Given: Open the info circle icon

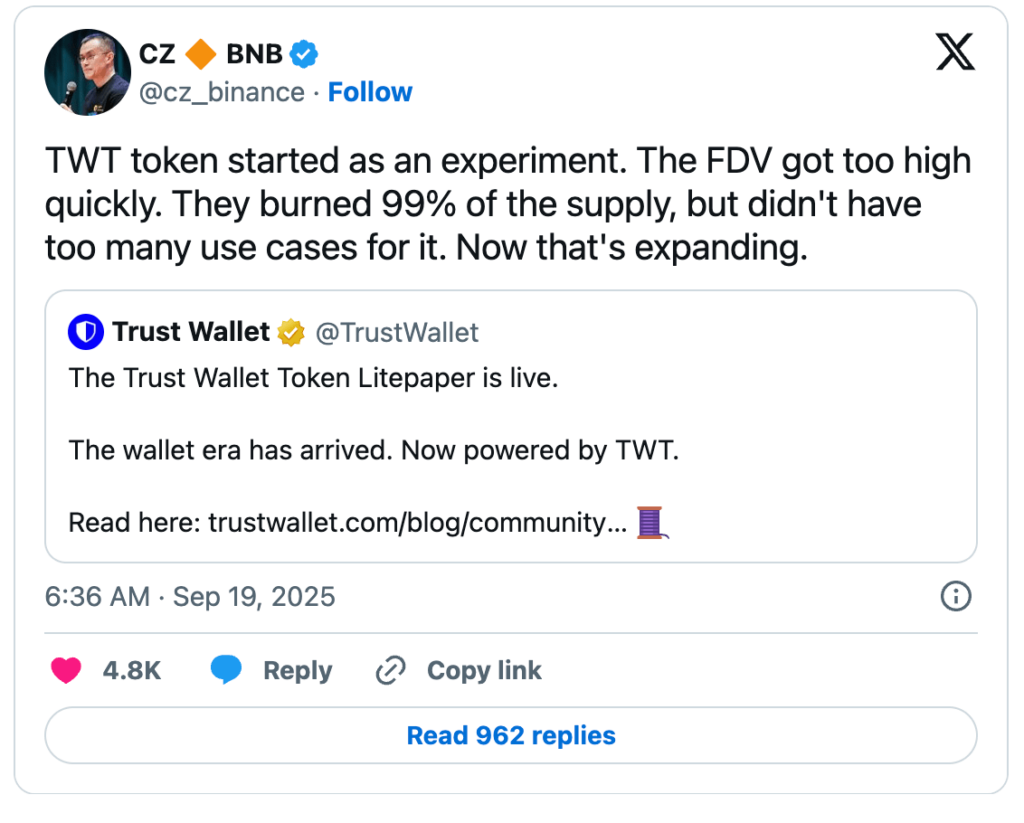Looking at the screenshot, I should [x=956, y=597].
